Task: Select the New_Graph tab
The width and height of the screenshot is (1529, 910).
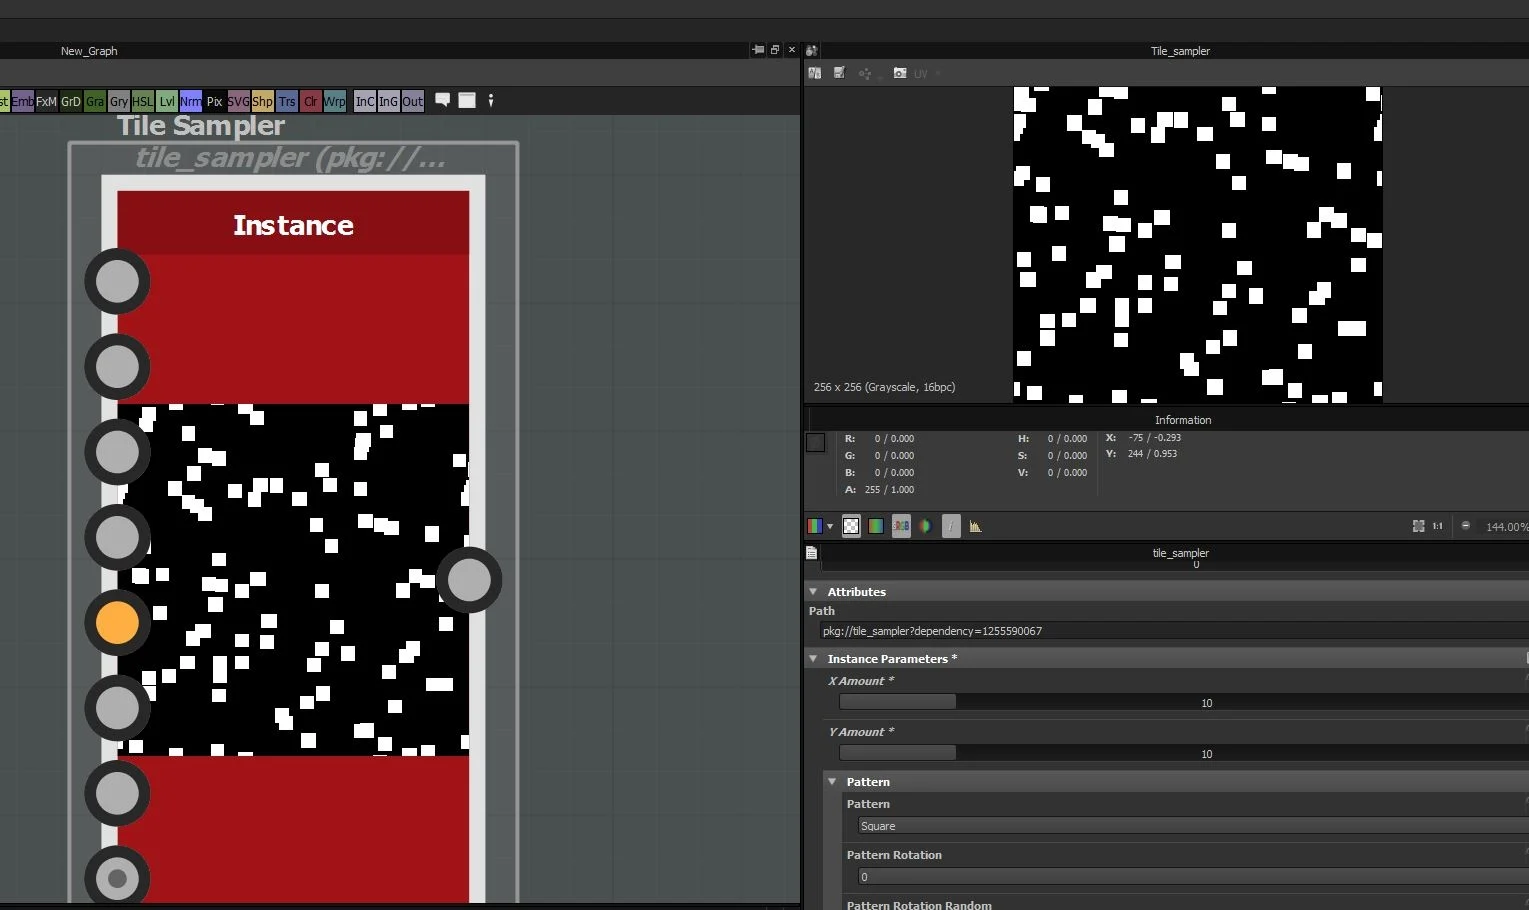Action: tap(89, 51)
